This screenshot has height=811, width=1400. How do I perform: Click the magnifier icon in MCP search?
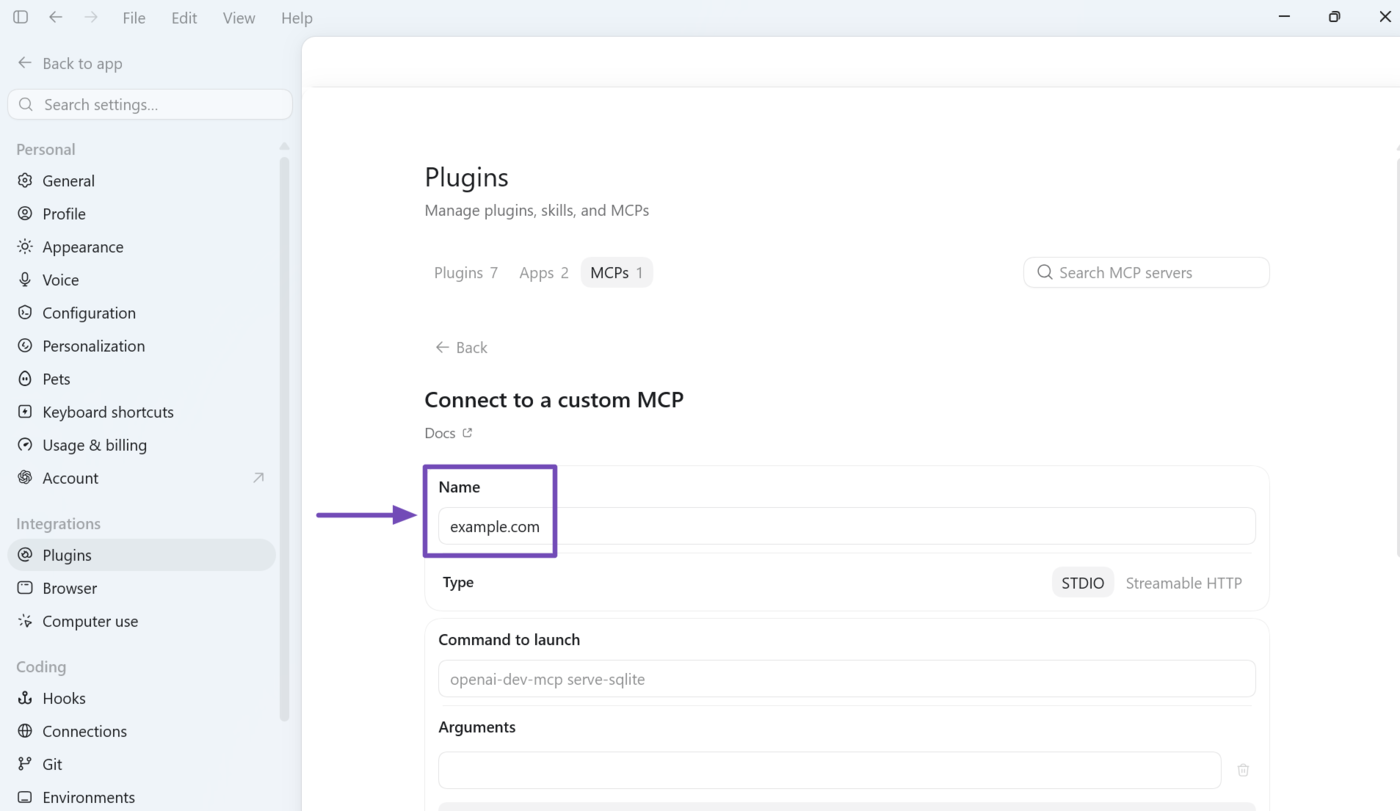coord(1045,272)
